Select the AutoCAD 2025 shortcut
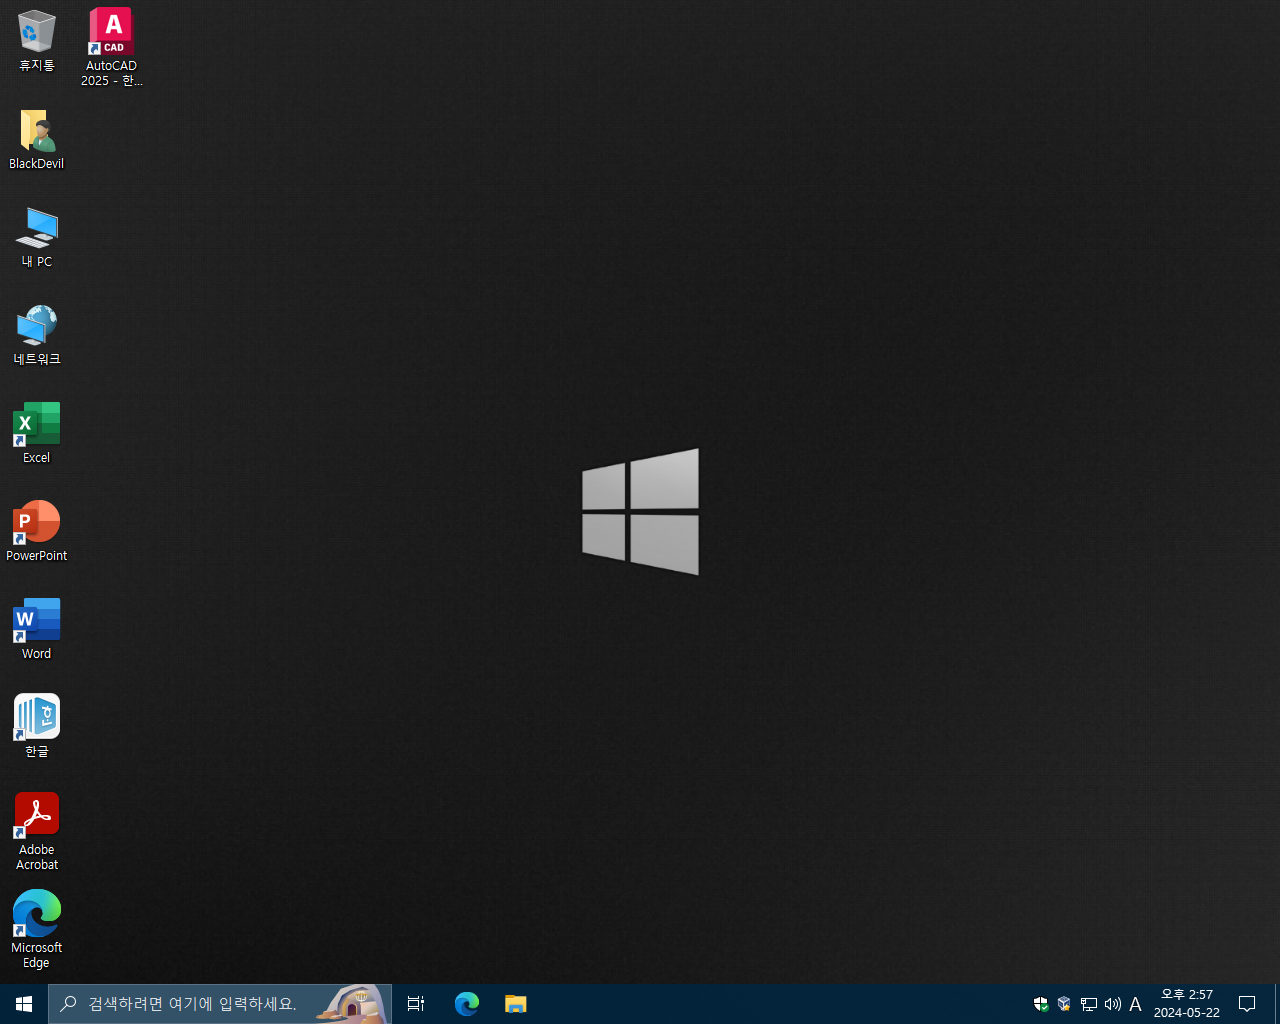This screenshot has width=1280, height=1024. [111, 47]
